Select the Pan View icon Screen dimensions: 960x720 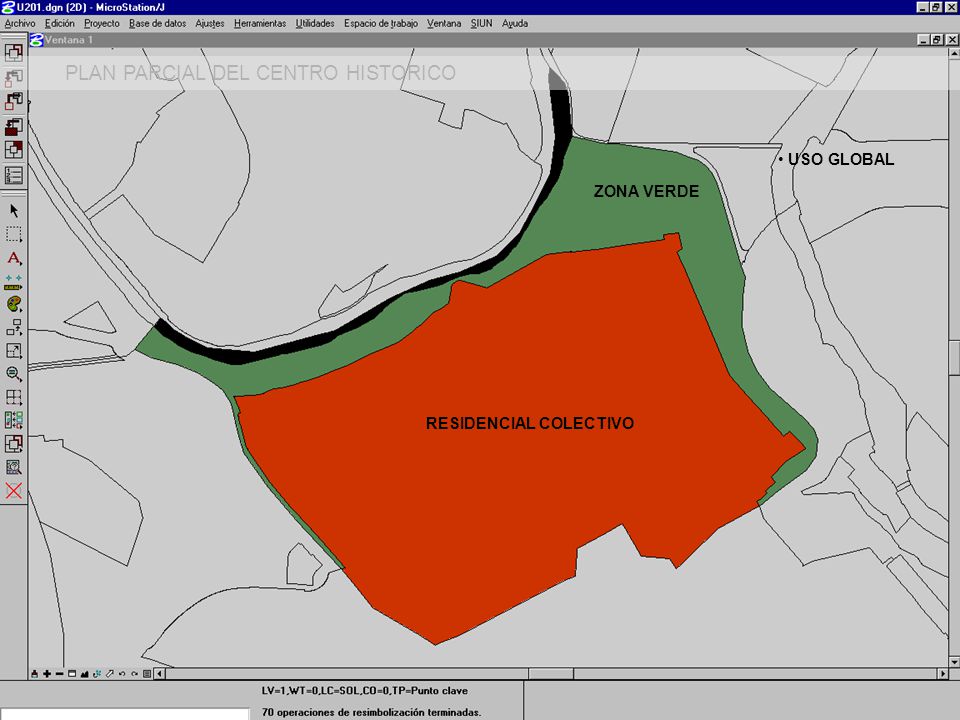tap(110, 673)
